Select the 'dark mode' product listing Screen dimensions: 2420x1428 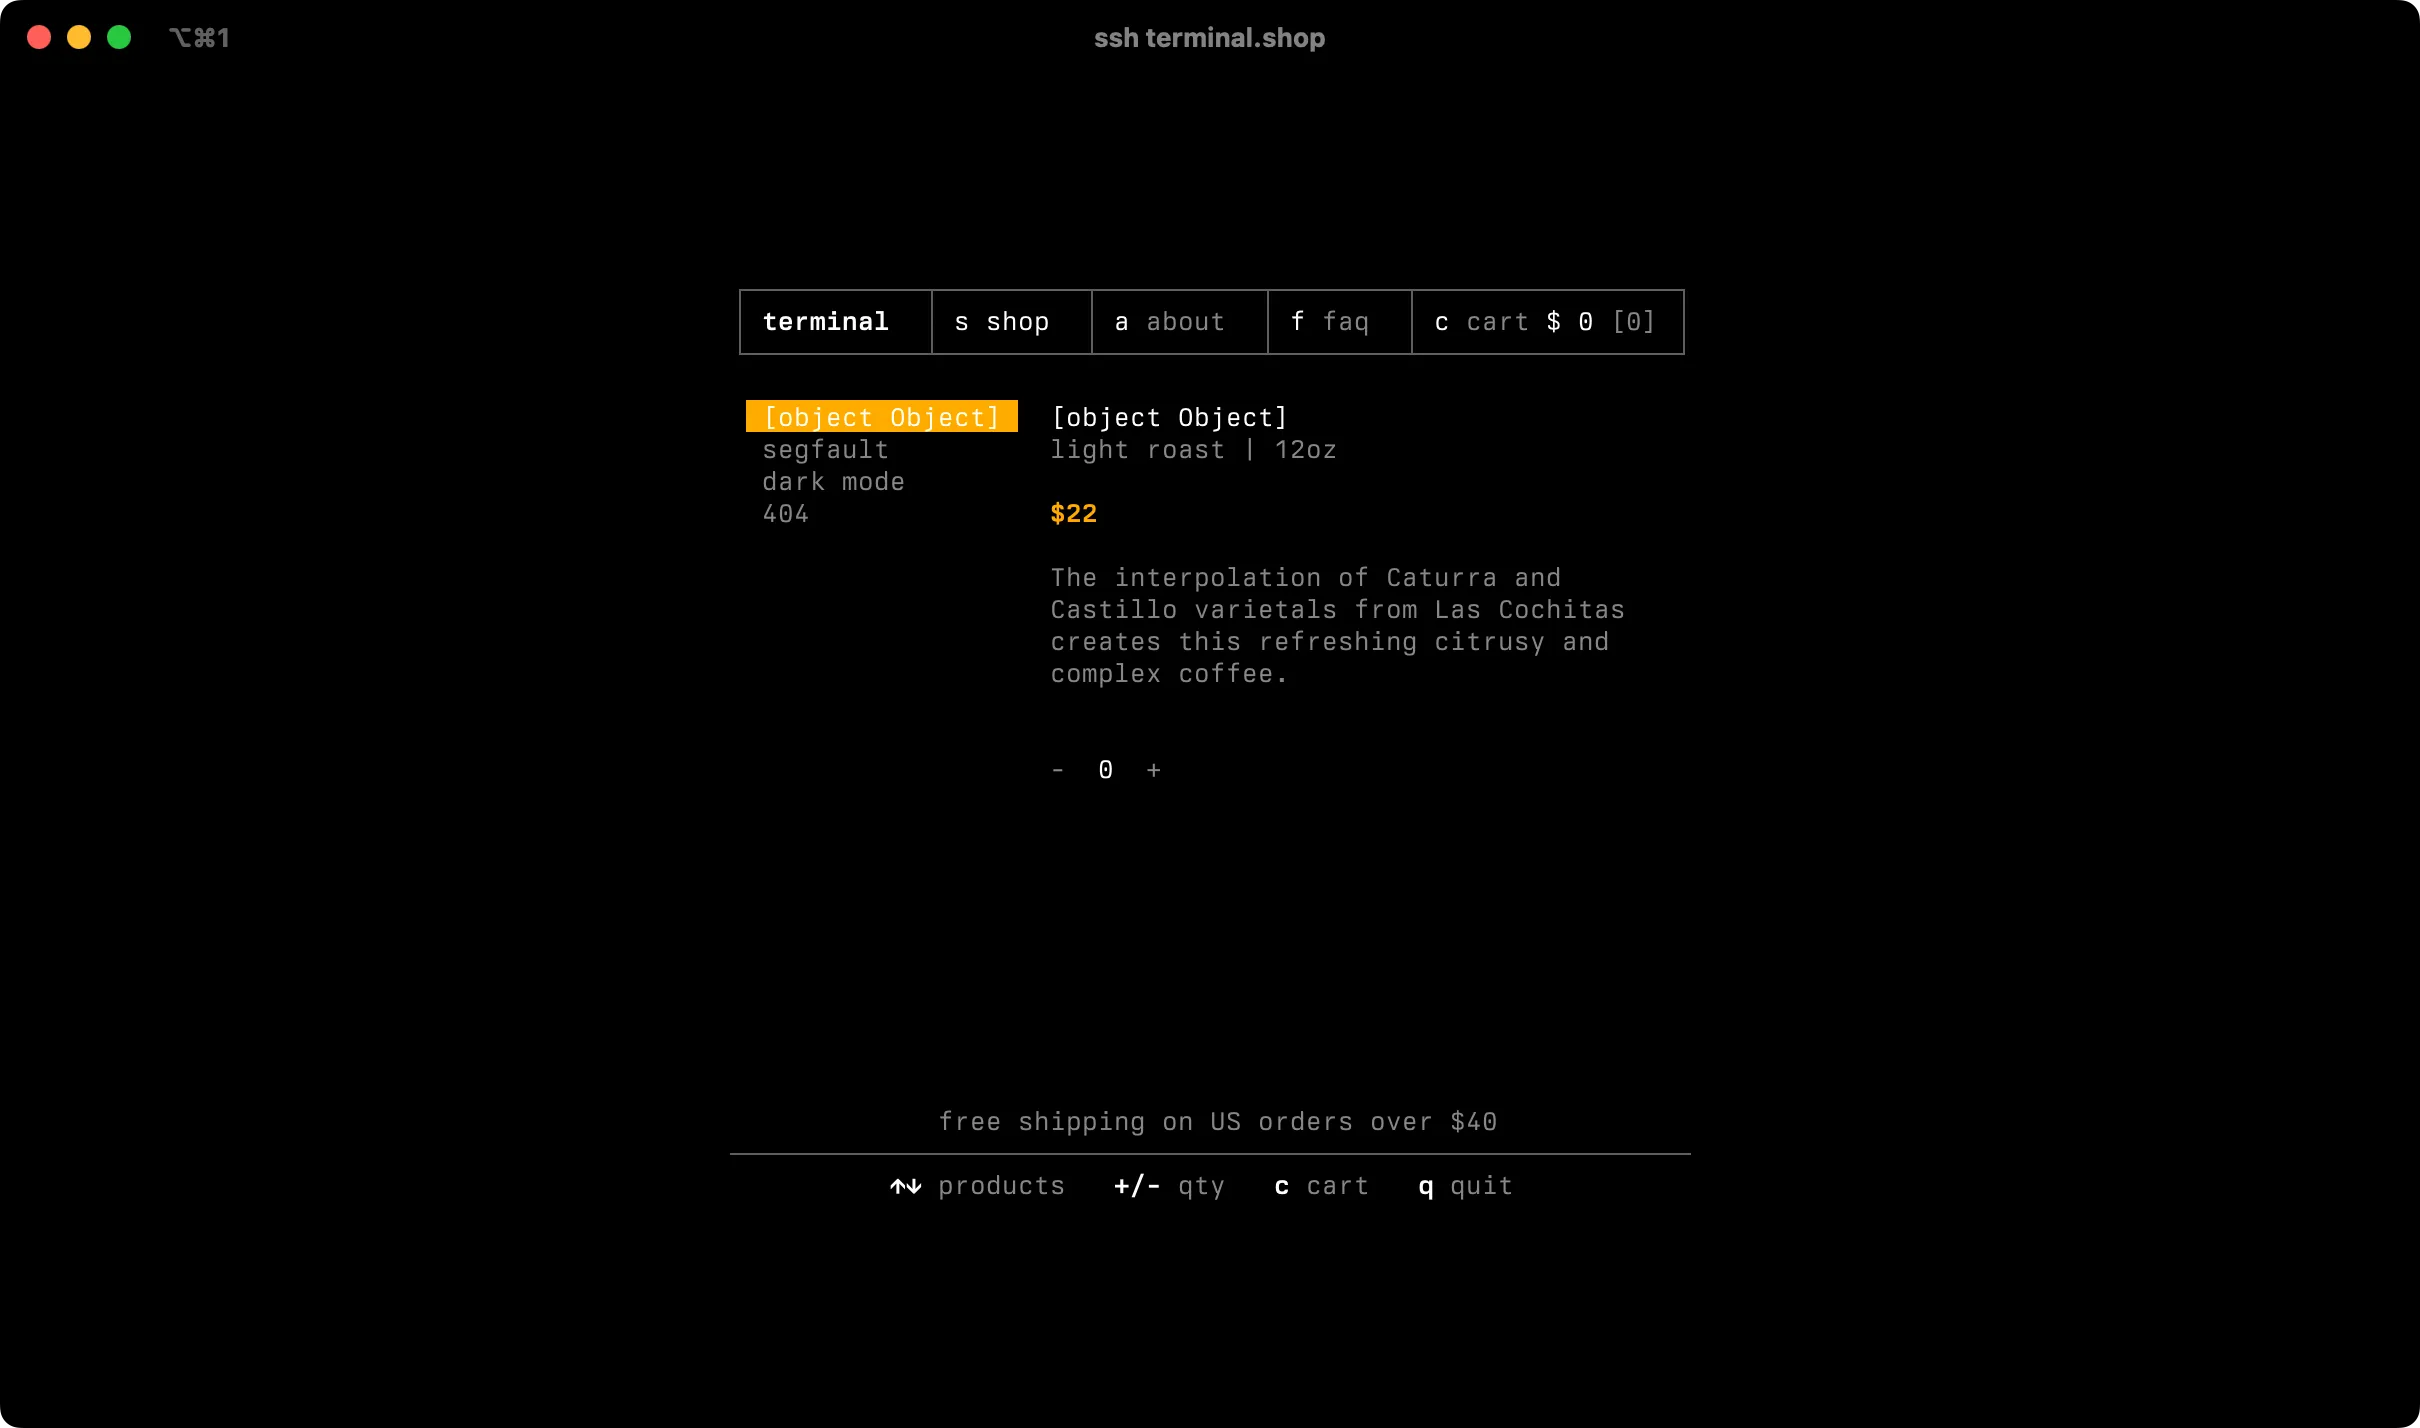[833, 479]
